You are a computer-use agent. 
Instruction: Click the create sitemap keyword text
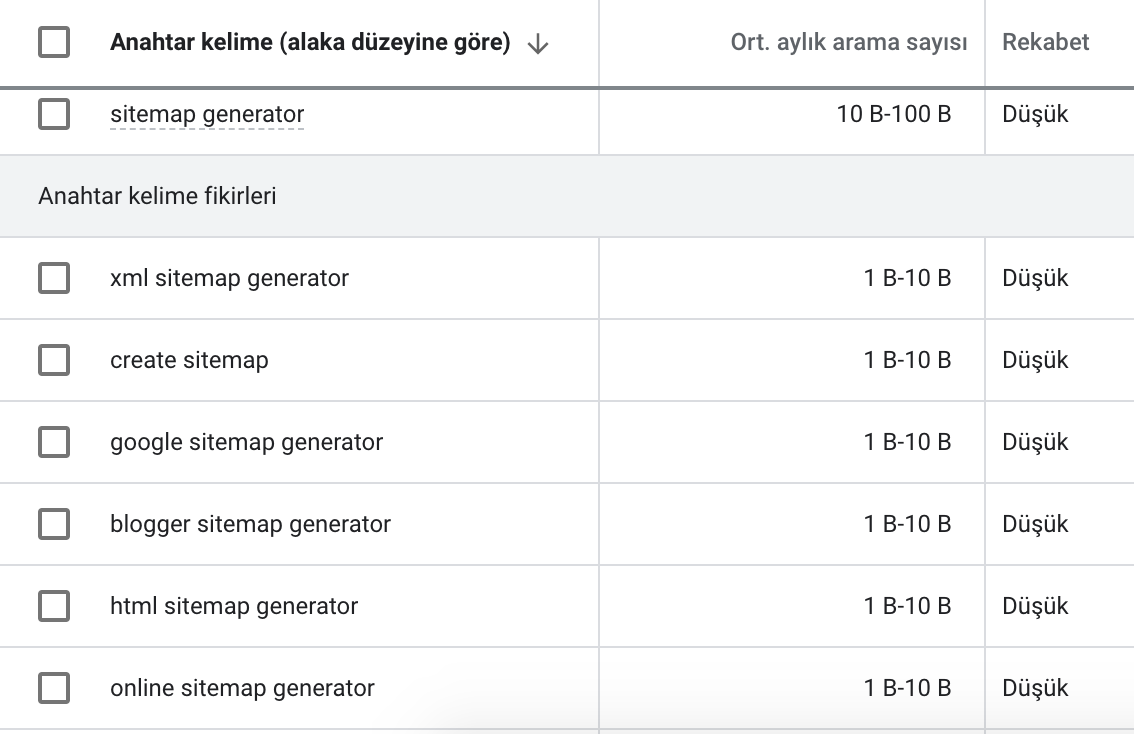click(x=189, y=360)
